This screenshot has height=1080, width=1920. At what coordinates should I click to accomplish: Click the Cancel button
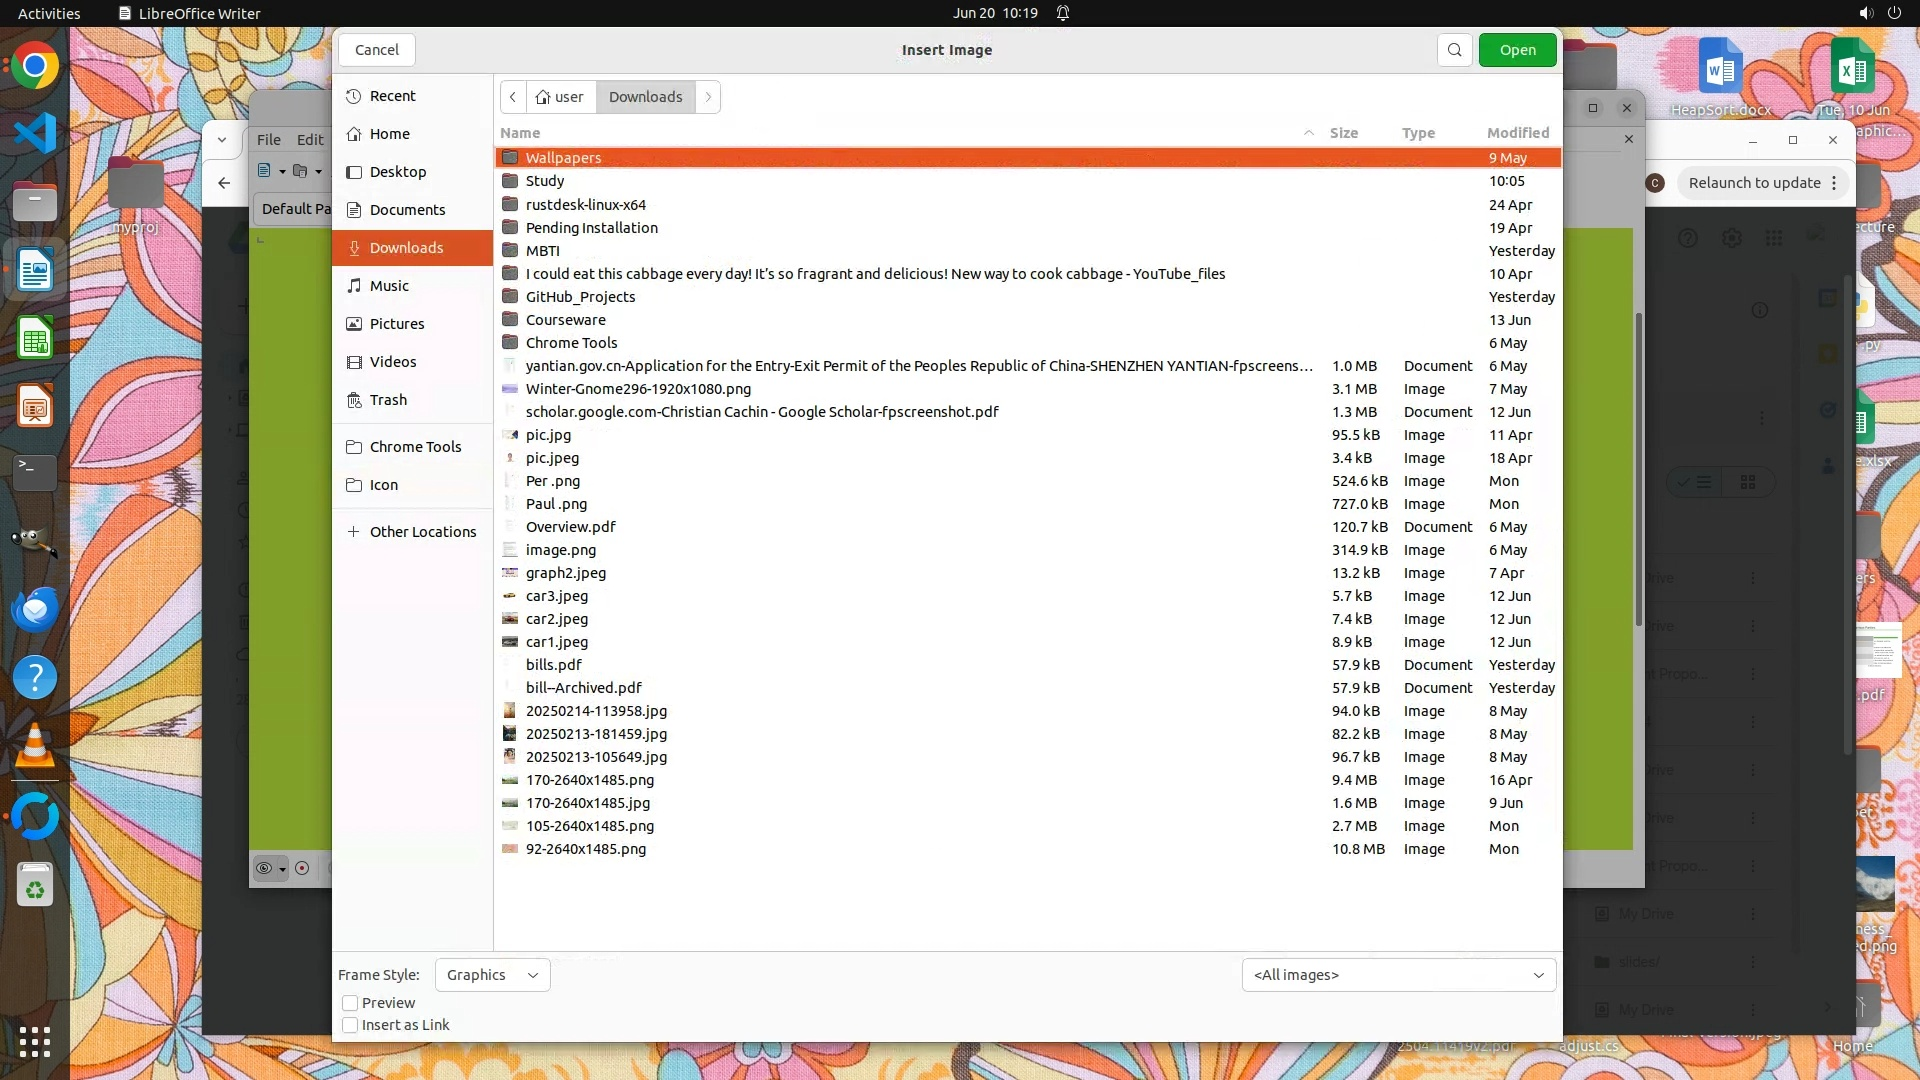coord(376,50)
